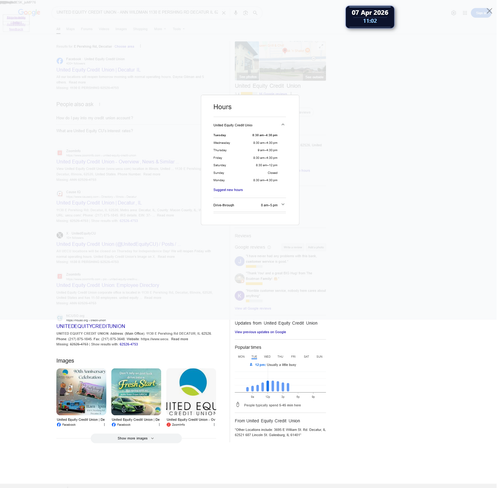Image resolution: width=500 pixels, height=488 pixels.
Task: Switch to the Videos tab
Action: [x=104, y=29]
